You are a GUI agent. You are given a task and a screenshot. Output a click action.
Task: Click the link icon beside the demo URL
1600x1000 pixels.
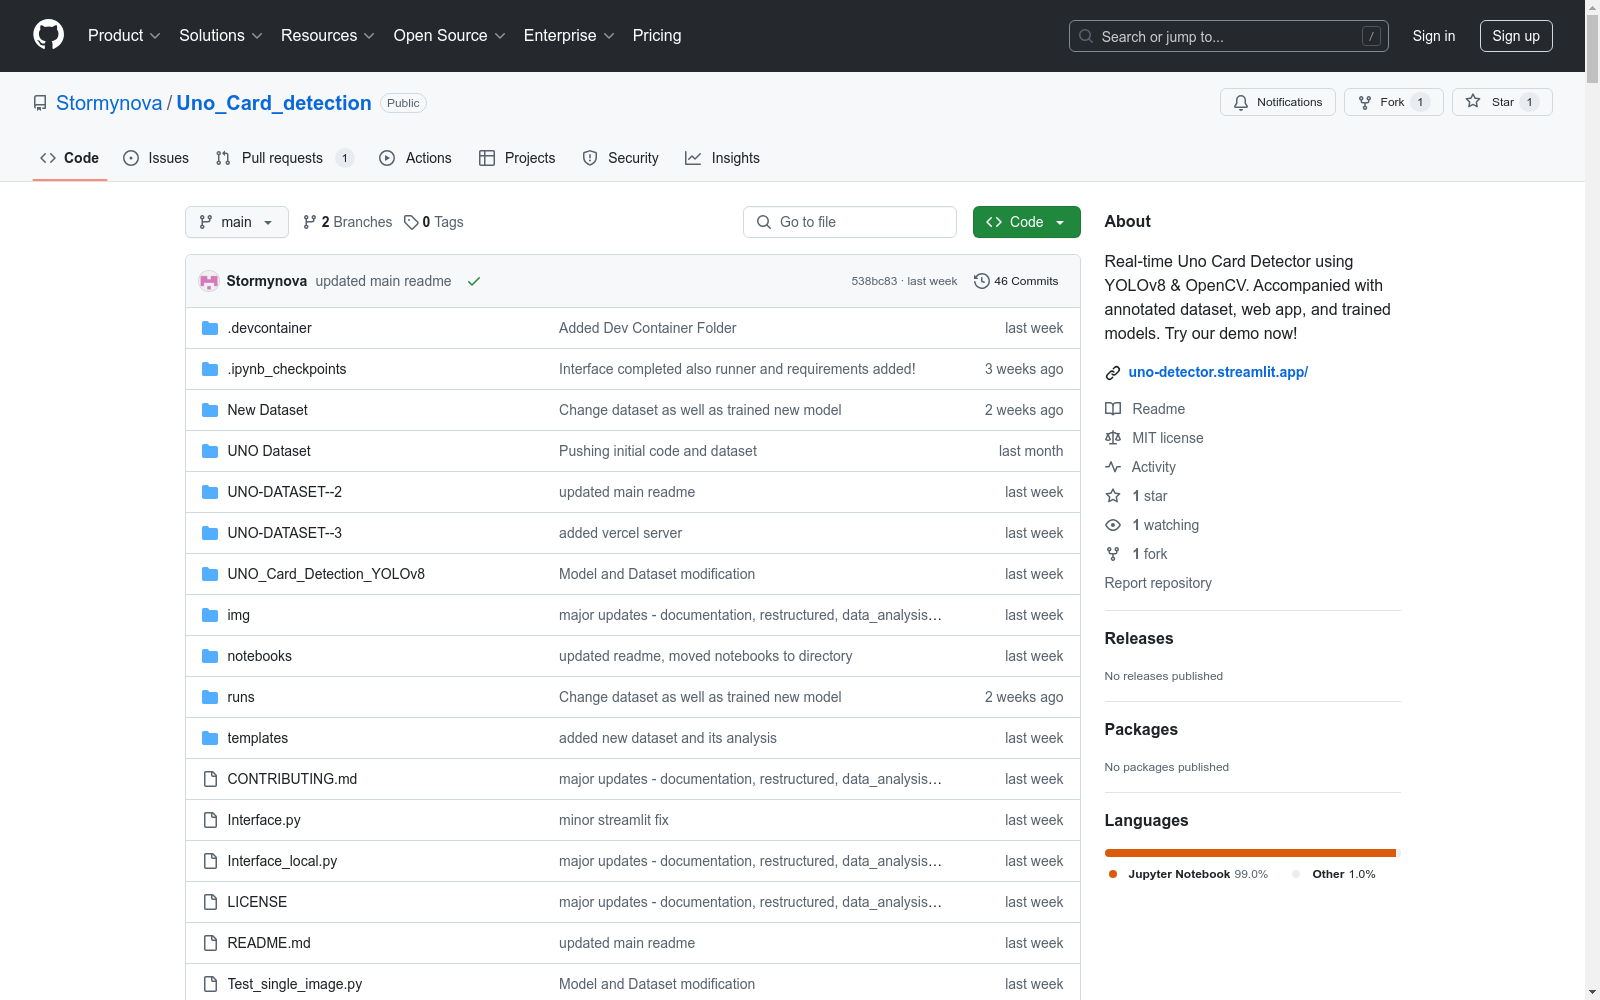1113,373
